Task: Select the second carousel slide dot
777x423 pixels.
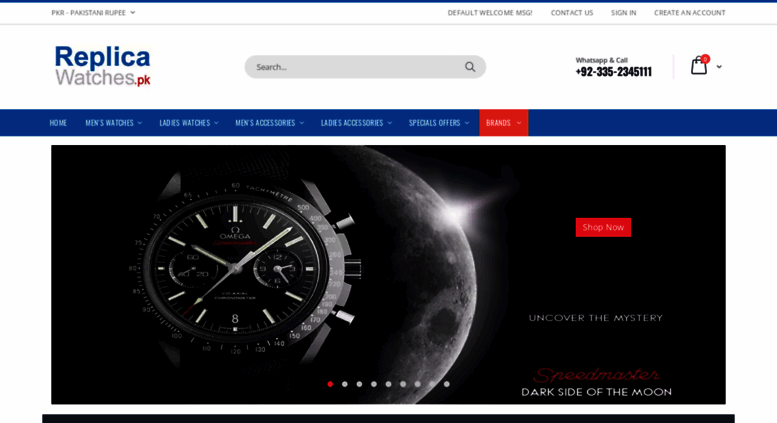Action: tap(345, 384)
